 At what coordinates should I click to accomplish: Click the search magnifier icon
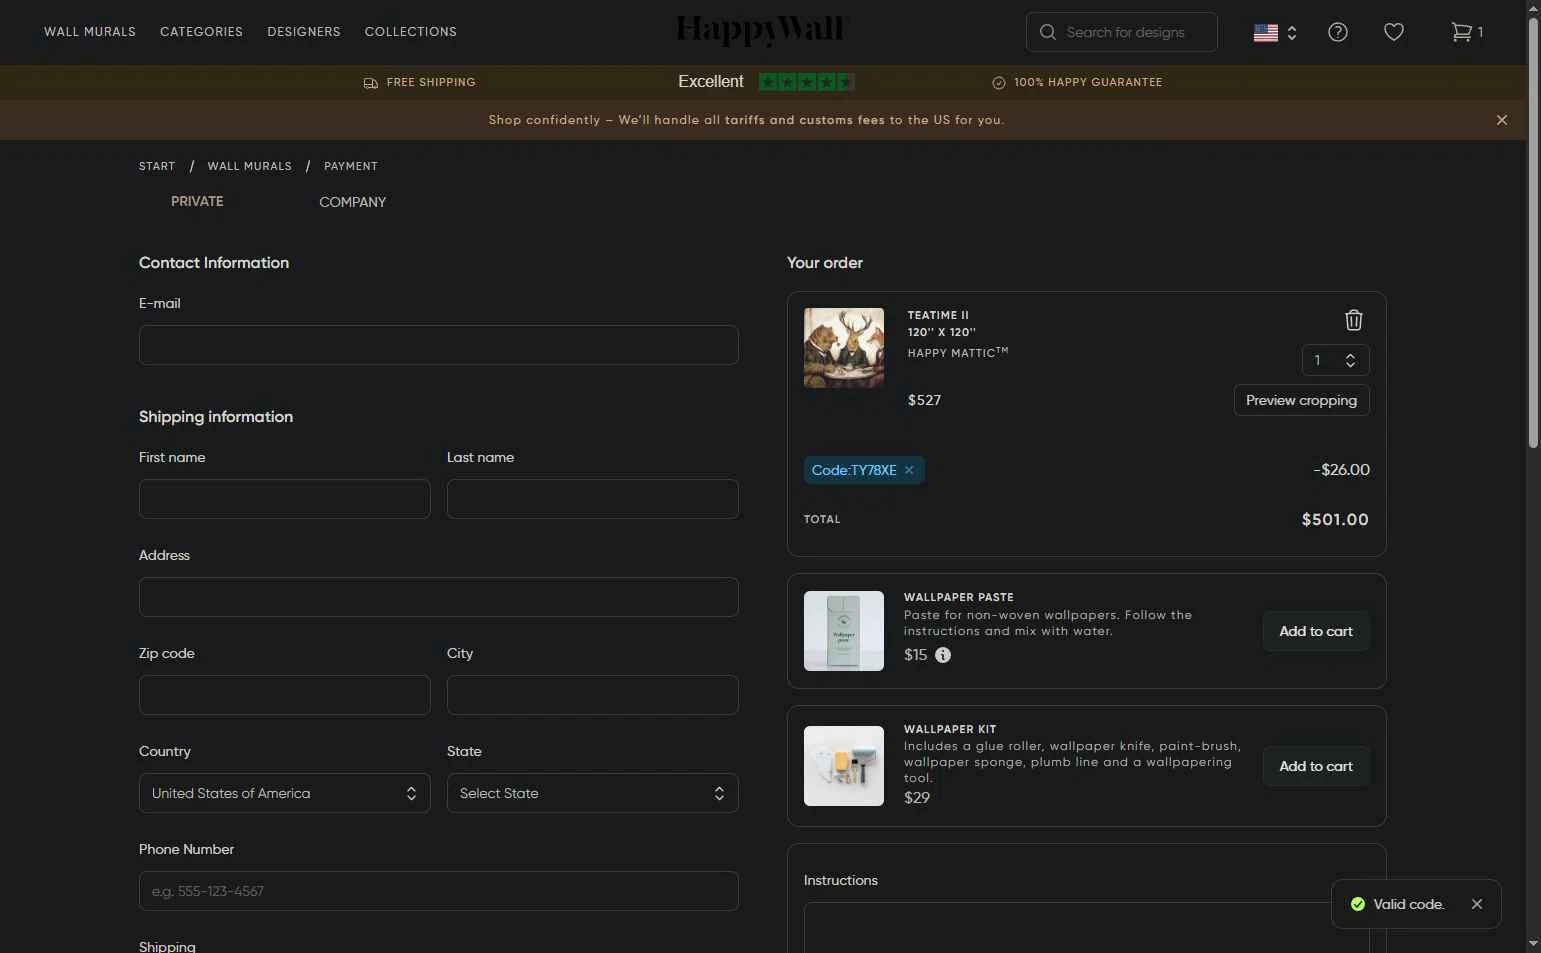tap(1047, 32)
